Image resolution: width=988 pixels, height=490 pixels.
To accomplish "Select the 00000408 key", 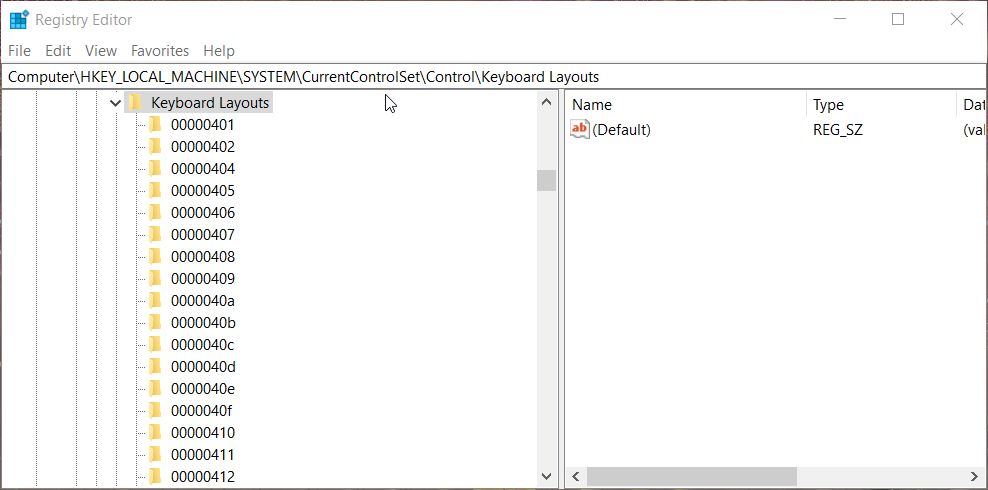I will coord(202,257).
